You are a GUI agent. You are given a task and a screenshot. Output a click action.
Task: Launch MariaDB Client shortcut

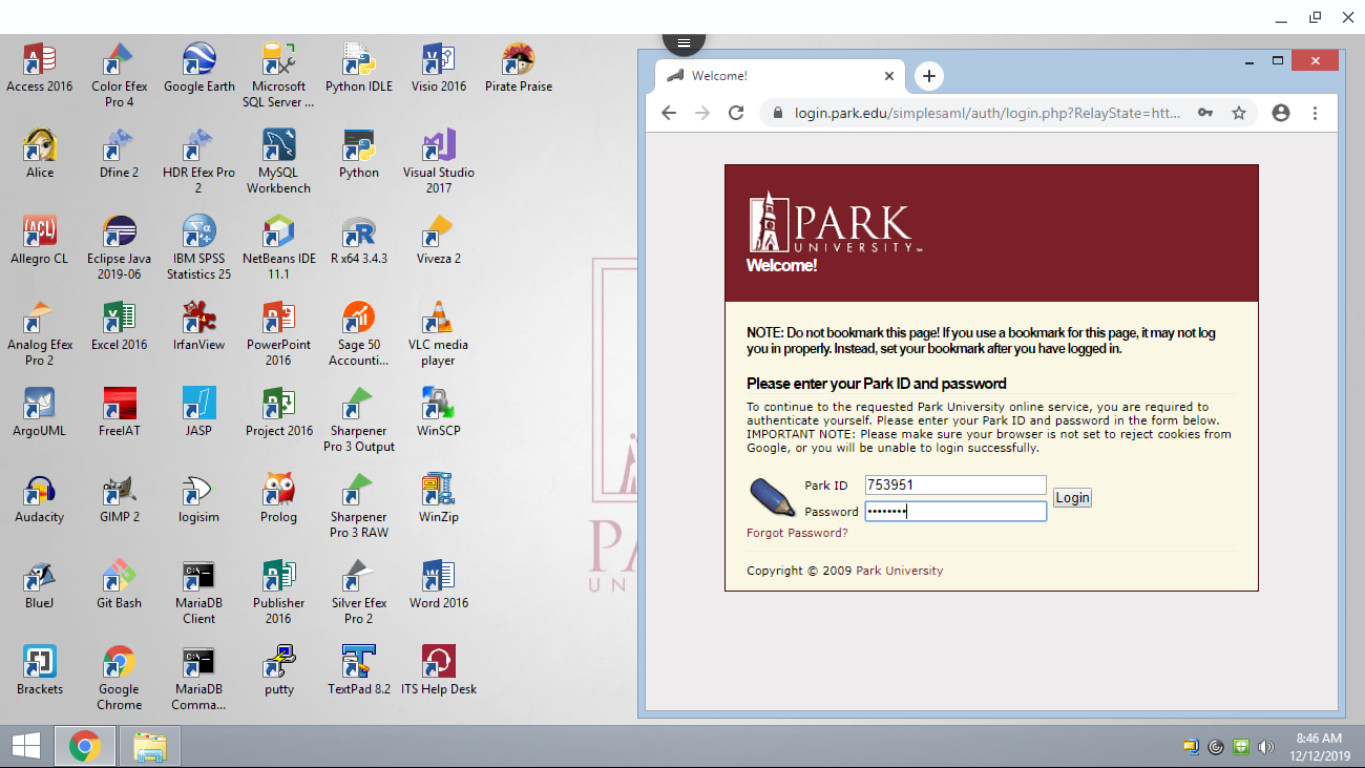click(x=199, y=591)
